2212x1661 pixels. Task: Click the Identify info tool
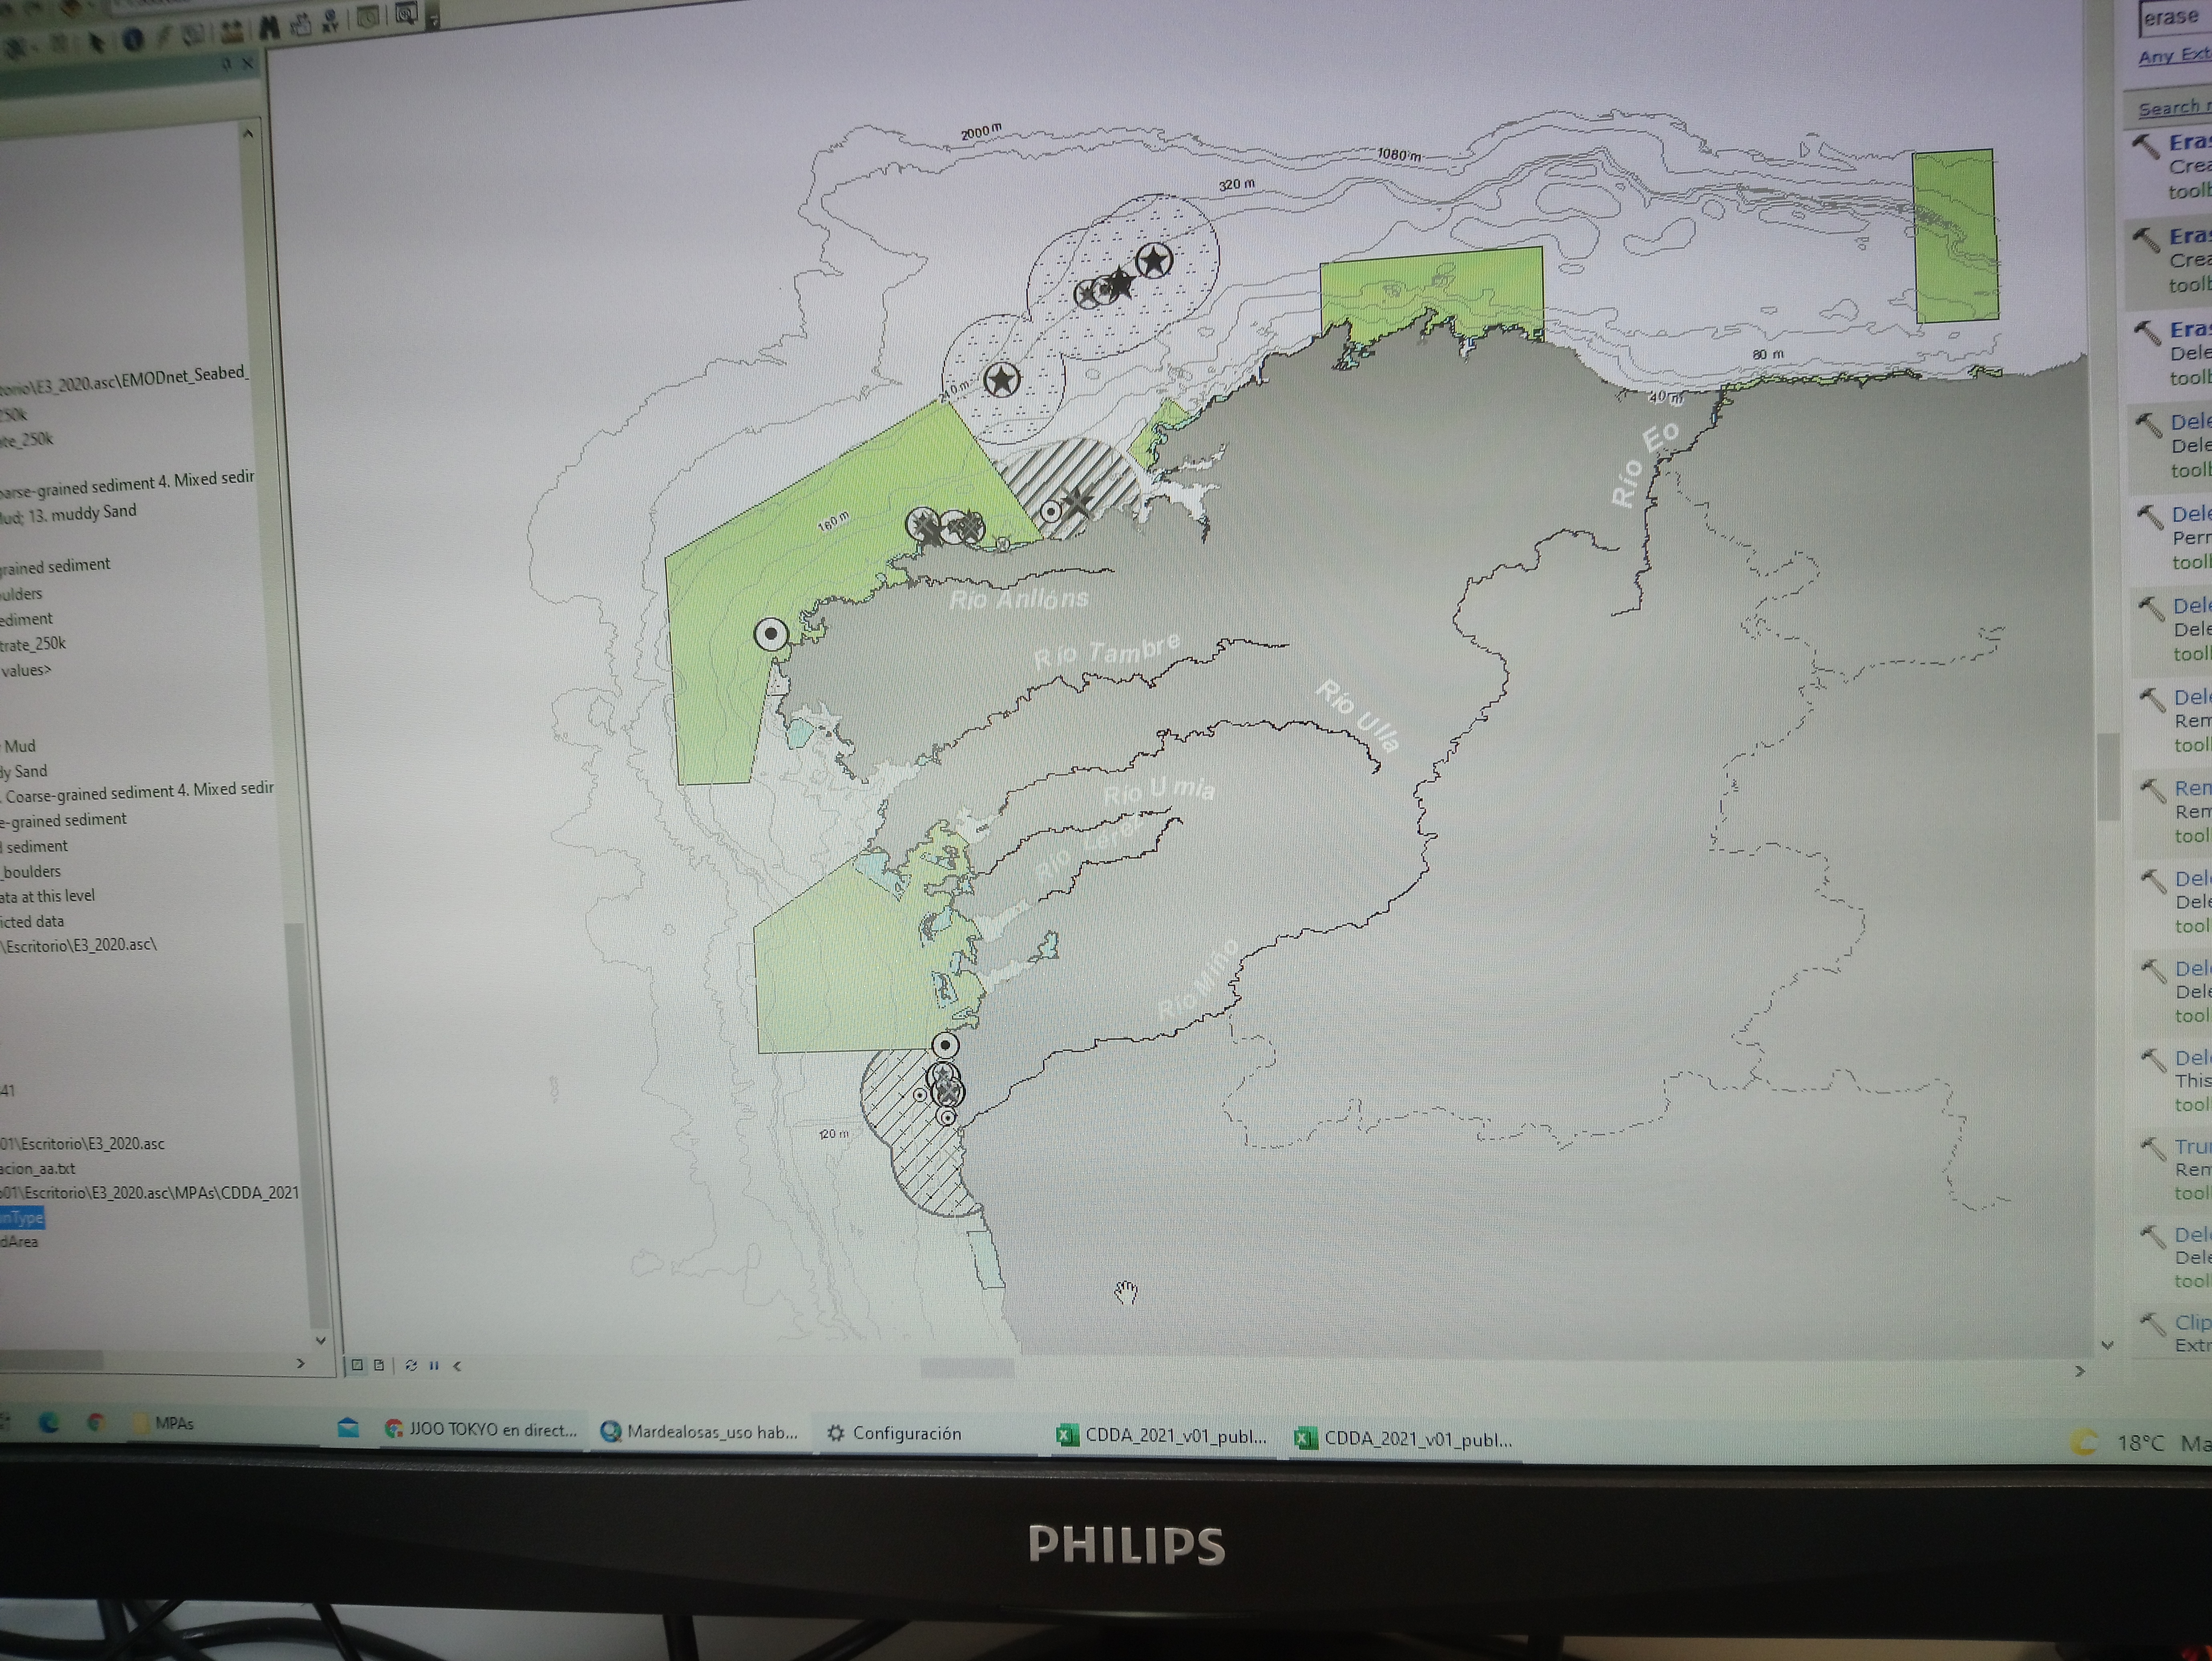[x=133, y=39]
